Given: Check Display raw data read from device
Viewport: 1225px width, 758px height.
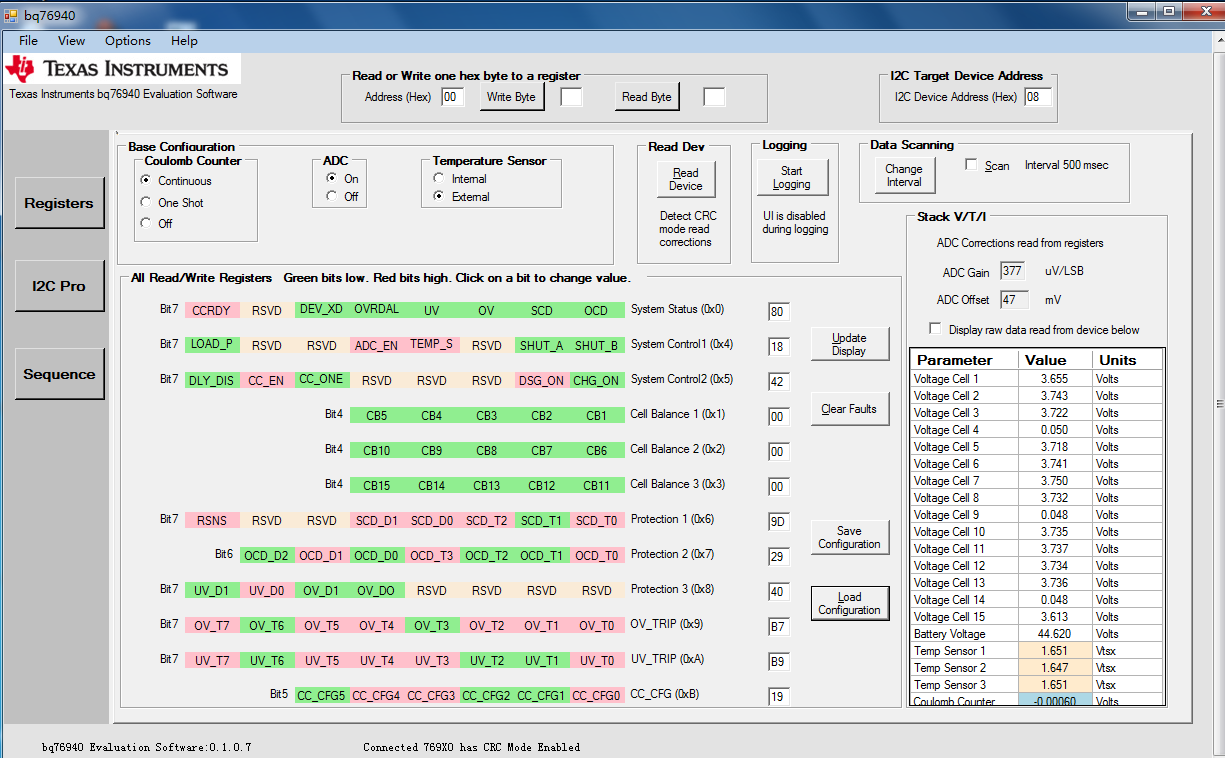Looking at the screenshot, I should [935, 329].
